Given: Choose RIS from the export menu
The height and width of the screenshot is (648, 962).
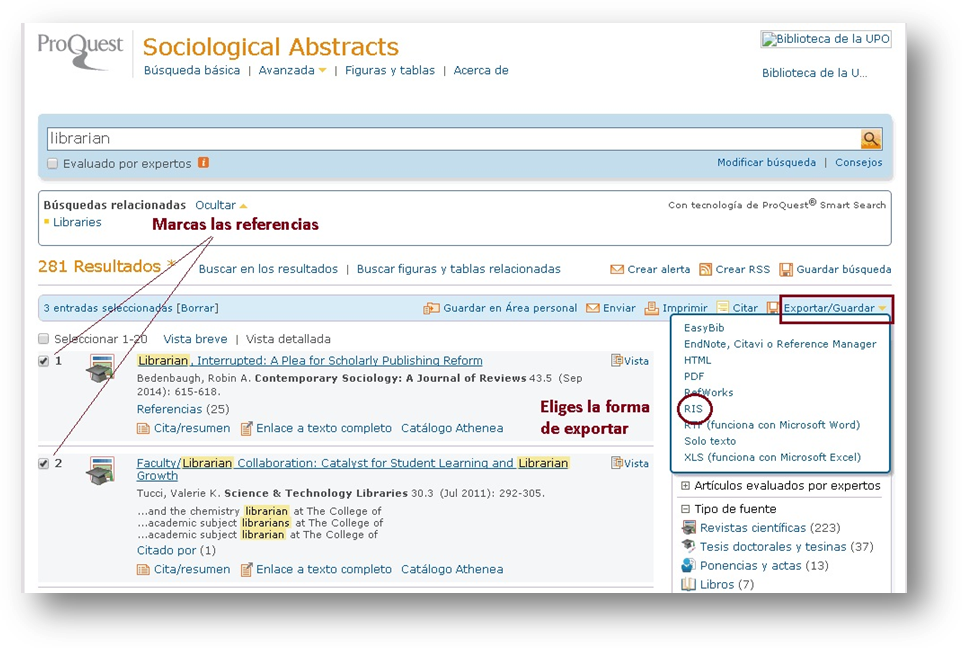Looking at the screenshot, I should (x=693, y=409).
